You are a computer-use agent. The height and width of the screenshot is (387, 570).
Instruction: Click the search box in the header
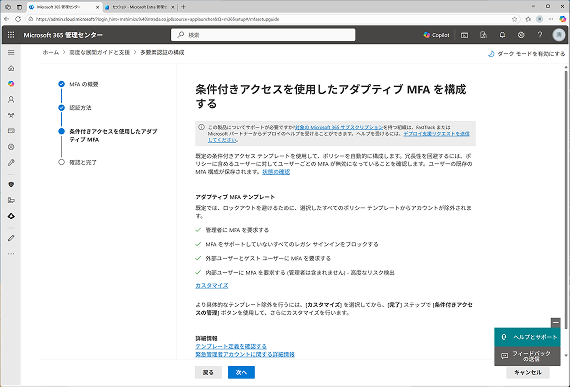coord(263,35)
